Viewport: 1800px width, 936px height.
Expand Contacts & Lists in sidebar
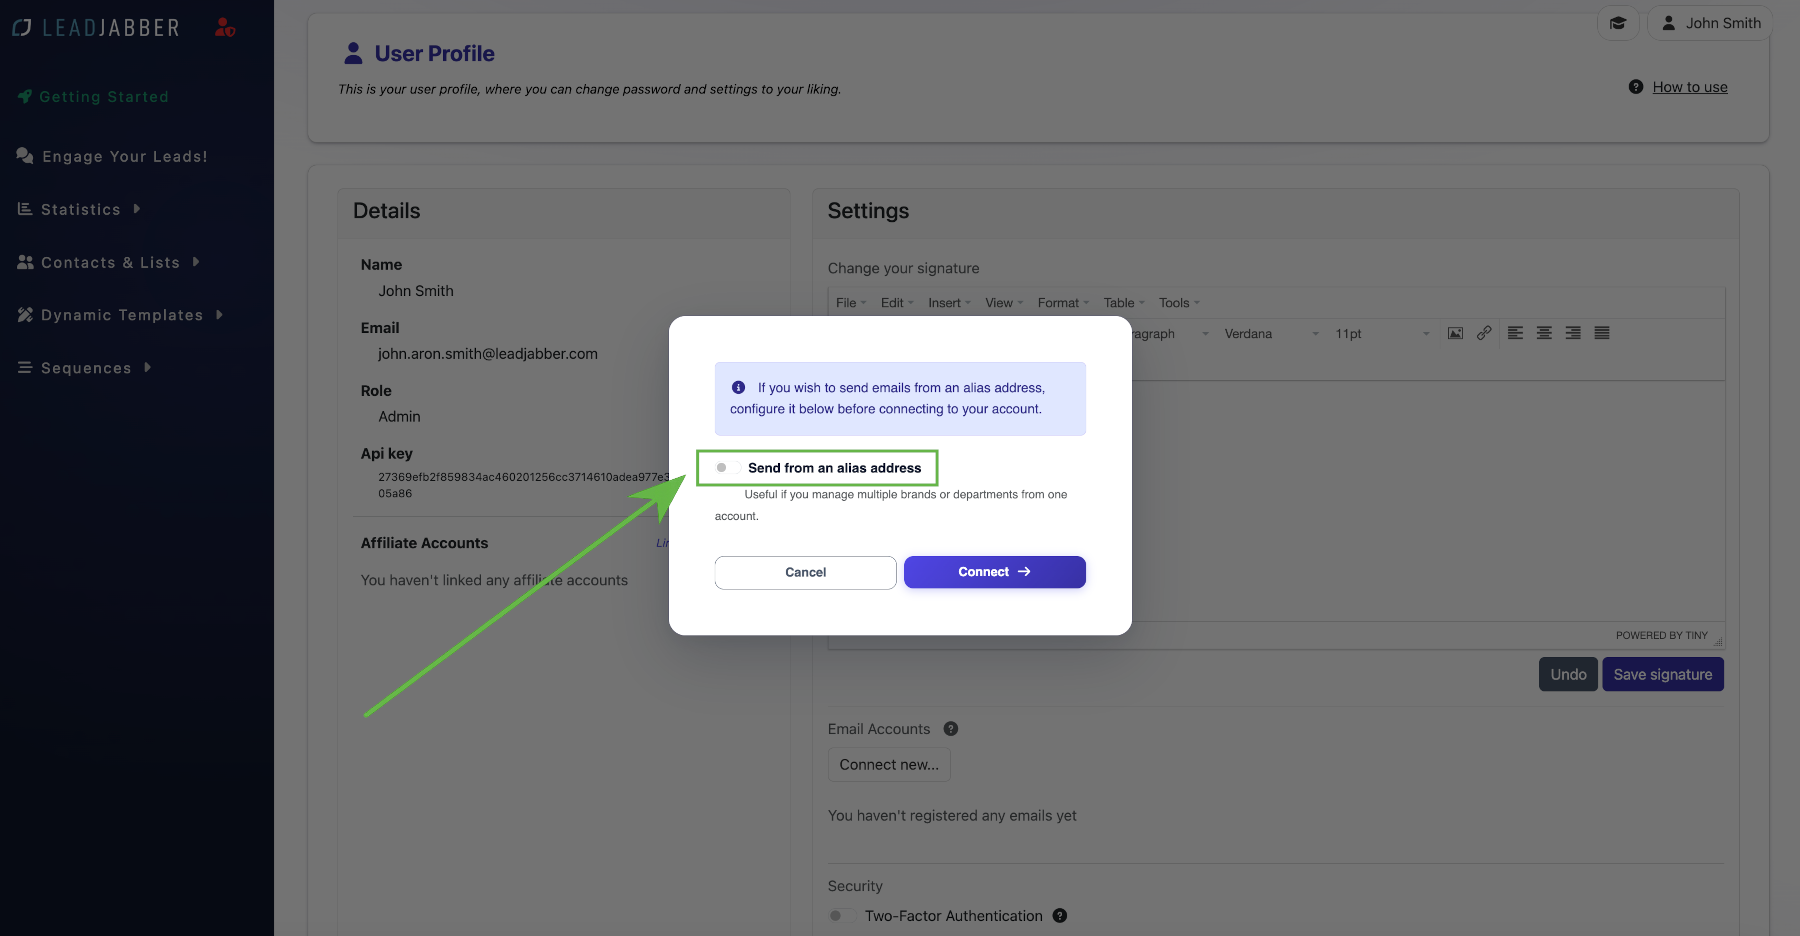(110, 262)
